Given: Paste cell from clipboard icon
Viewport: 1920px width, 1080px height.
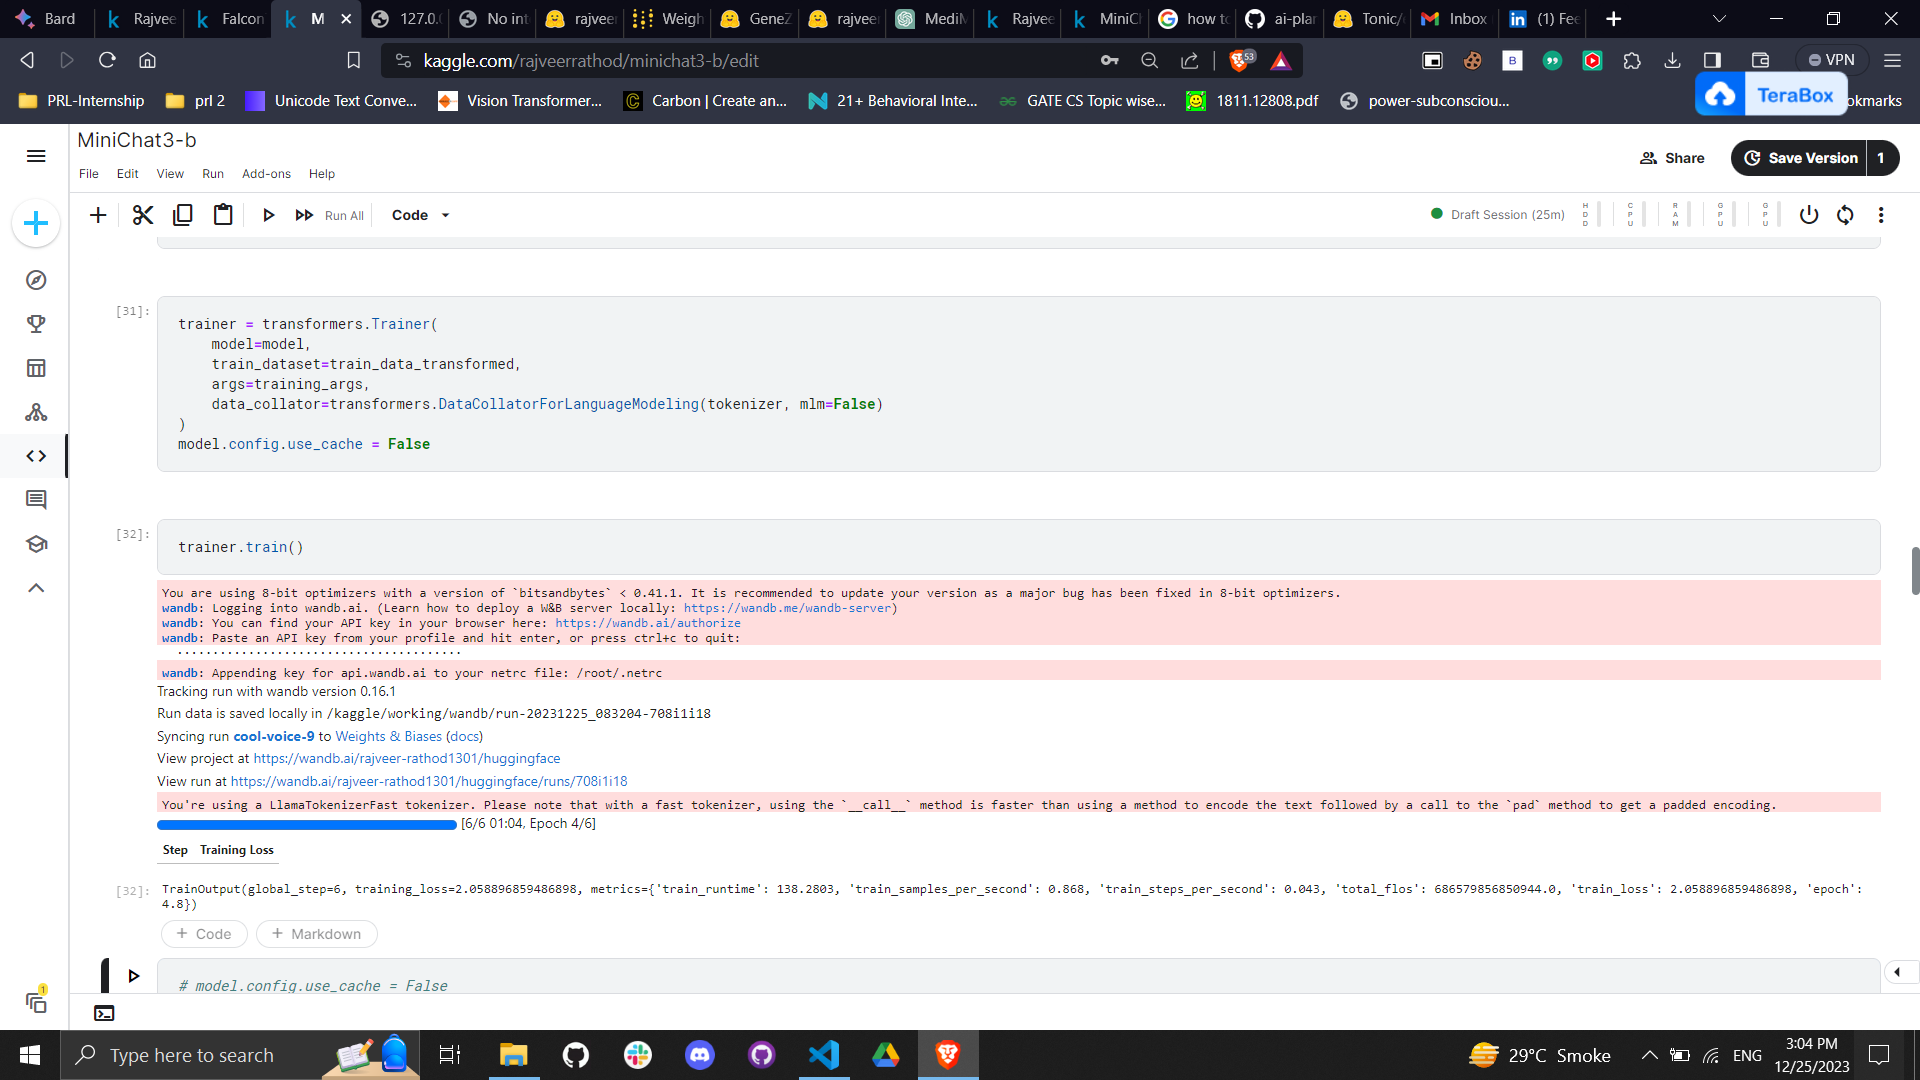Looking at the screenshot, I should click(223, 215).
